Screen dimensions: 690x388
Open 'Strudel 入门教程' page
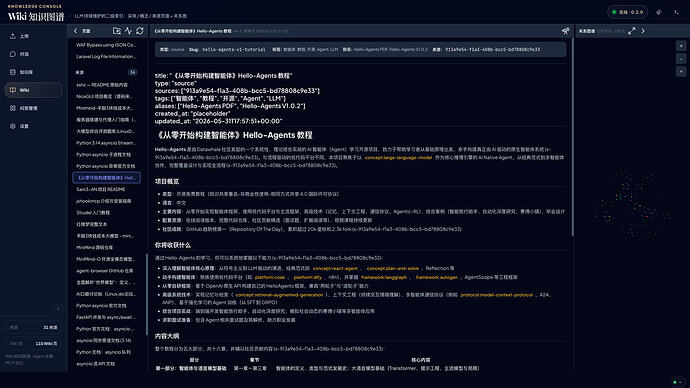click(x=106, y=212)
